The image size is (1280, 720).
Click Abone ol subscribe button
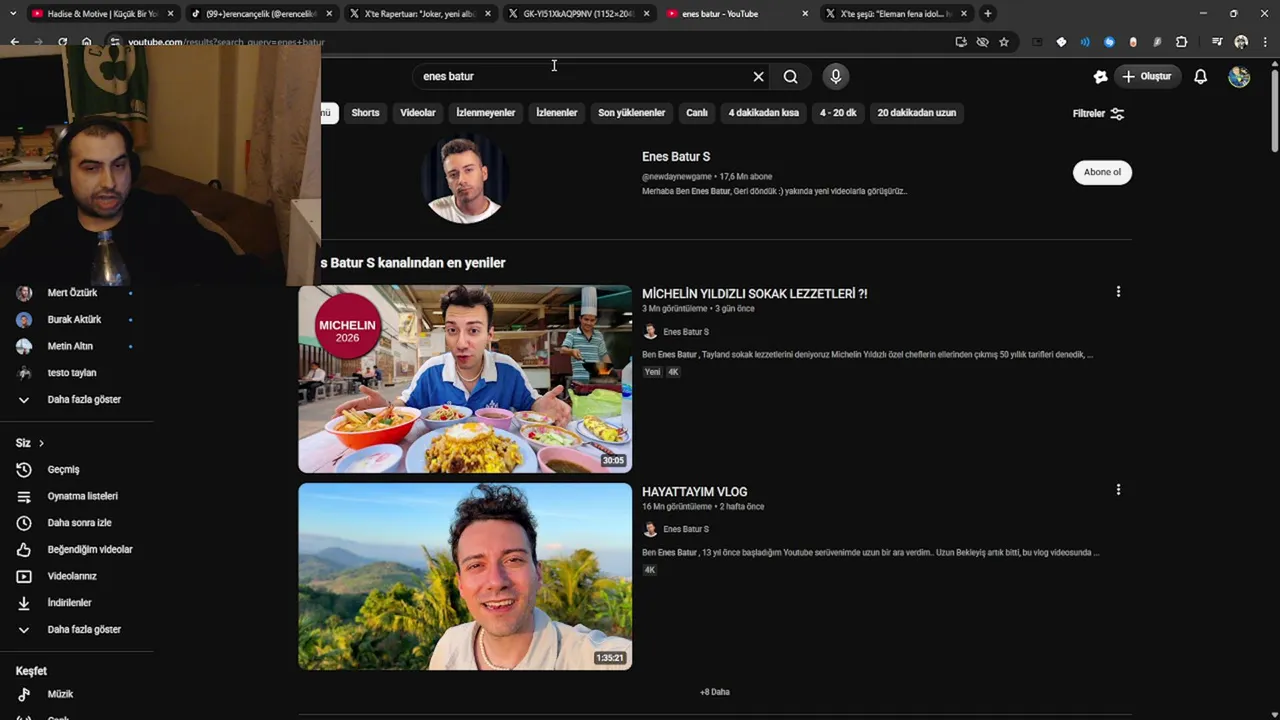1102,172
